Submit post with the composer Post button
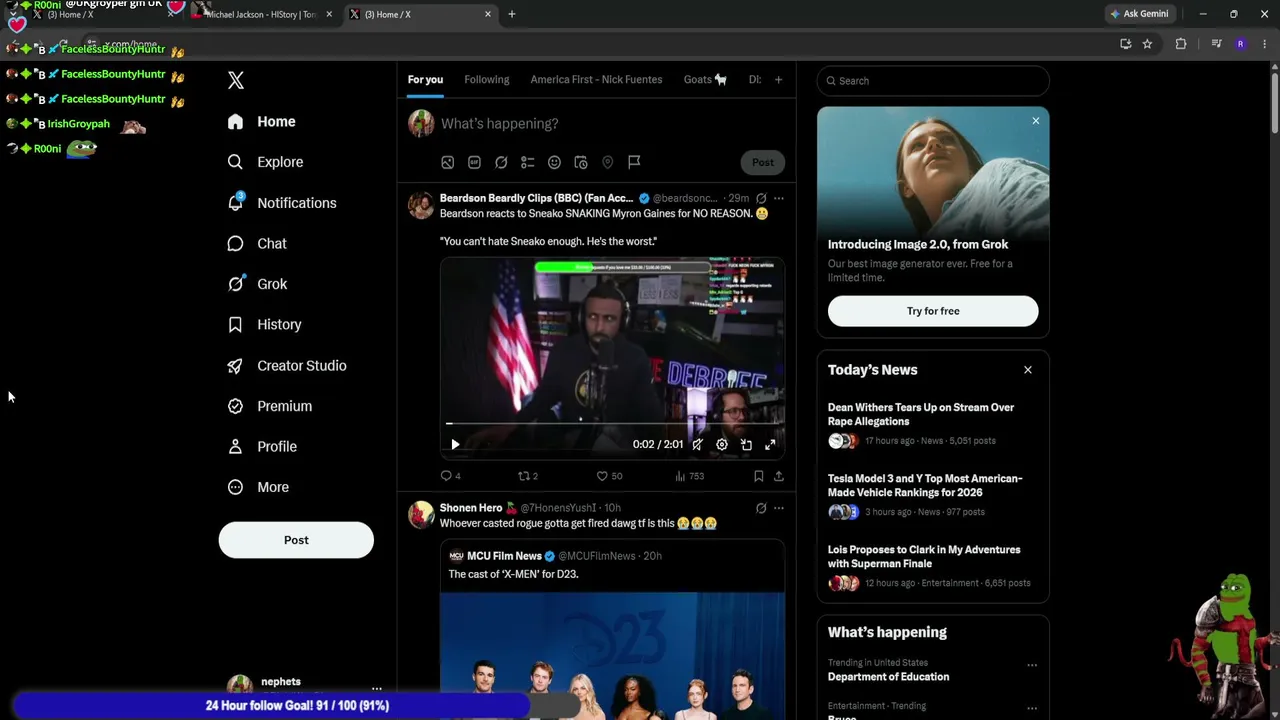The height and width of the screenshot is (720, 1280). pos(763,162)
